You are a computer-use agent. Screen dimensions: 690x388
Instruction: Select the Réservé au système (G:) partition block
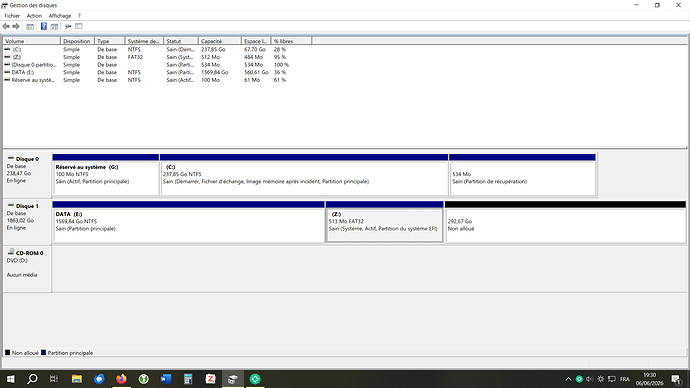106,175
